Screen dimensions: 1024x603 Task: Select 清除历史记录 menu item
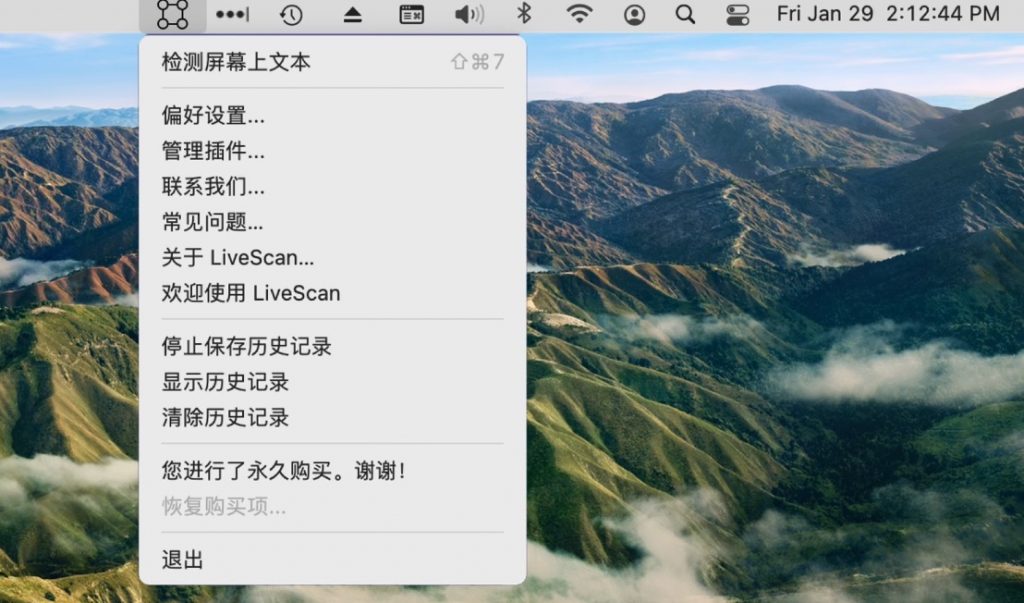332,418
